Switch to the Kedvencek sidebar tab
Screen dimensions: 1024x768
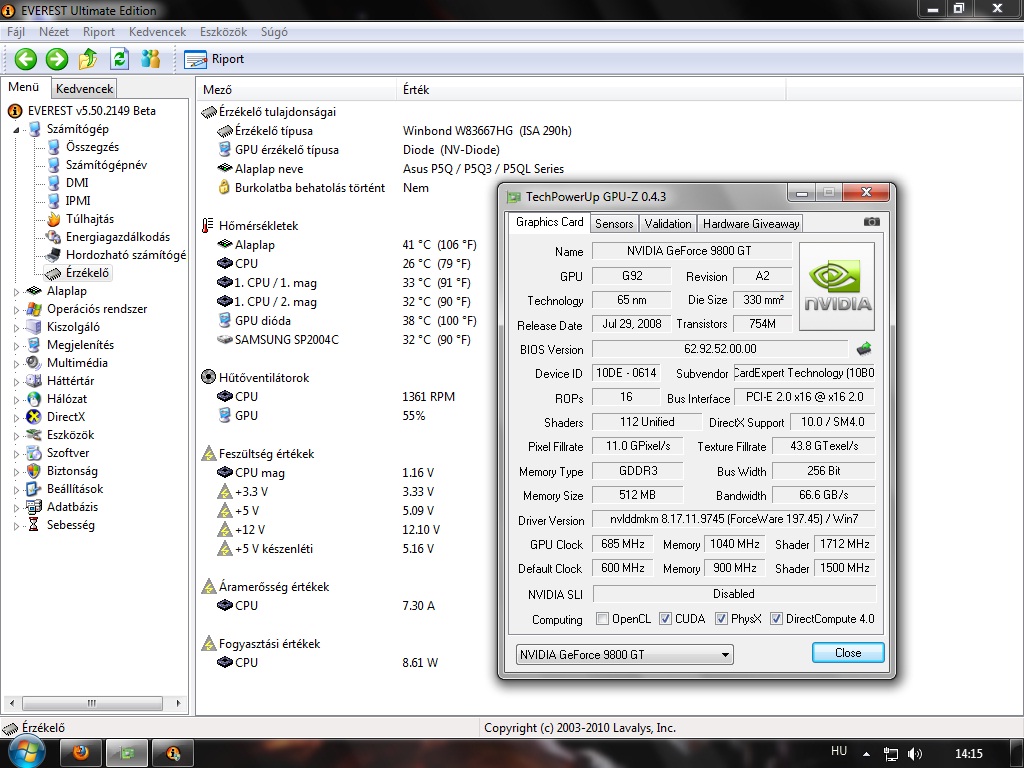pos(84,88)
